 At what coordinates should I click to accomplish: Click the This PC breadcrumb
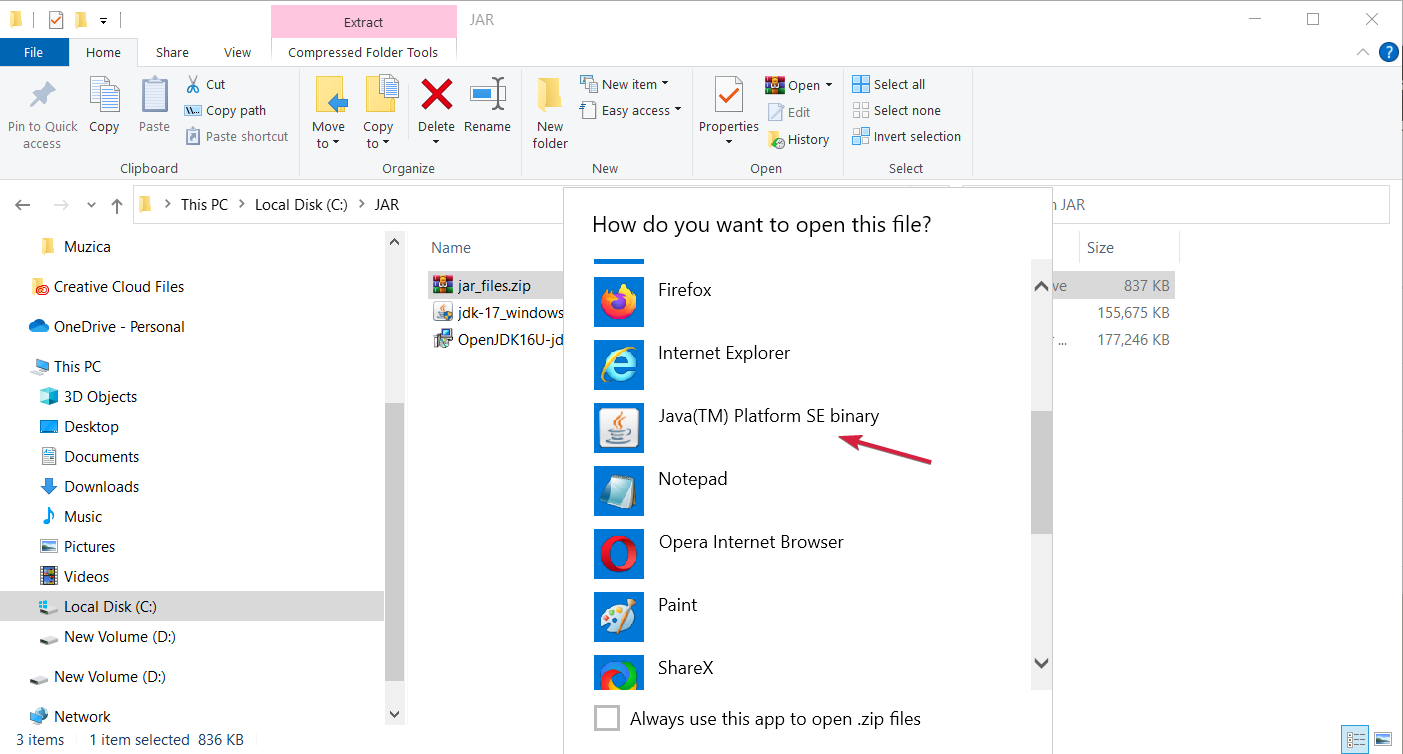204,205
